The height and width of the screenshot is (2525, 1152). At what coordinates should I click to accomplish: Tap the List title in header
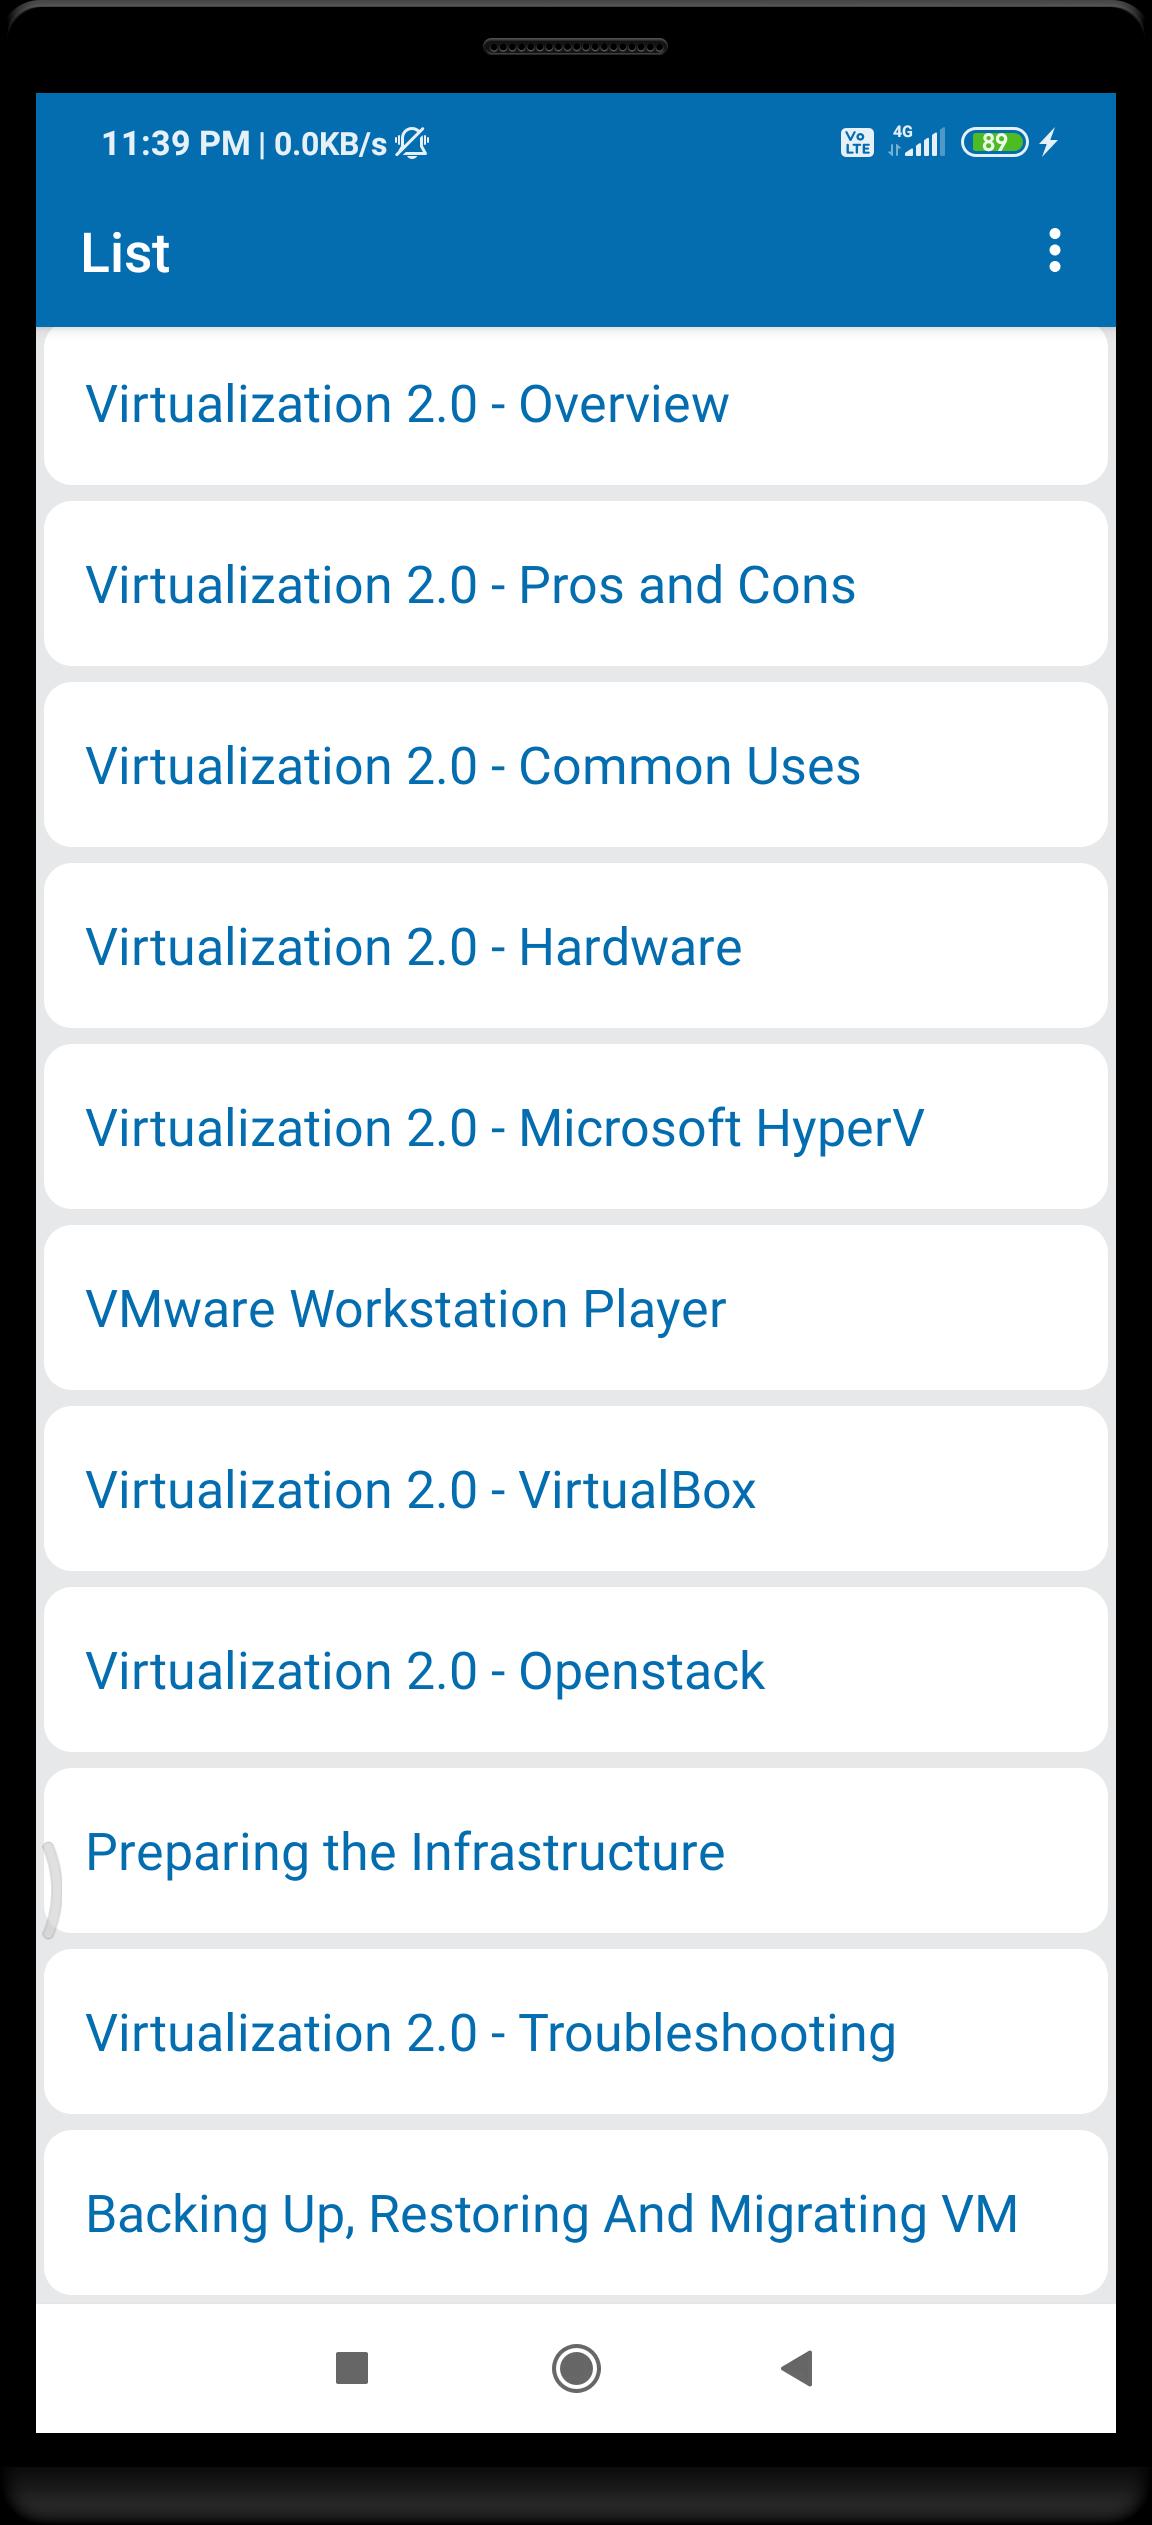click(125, 253)
